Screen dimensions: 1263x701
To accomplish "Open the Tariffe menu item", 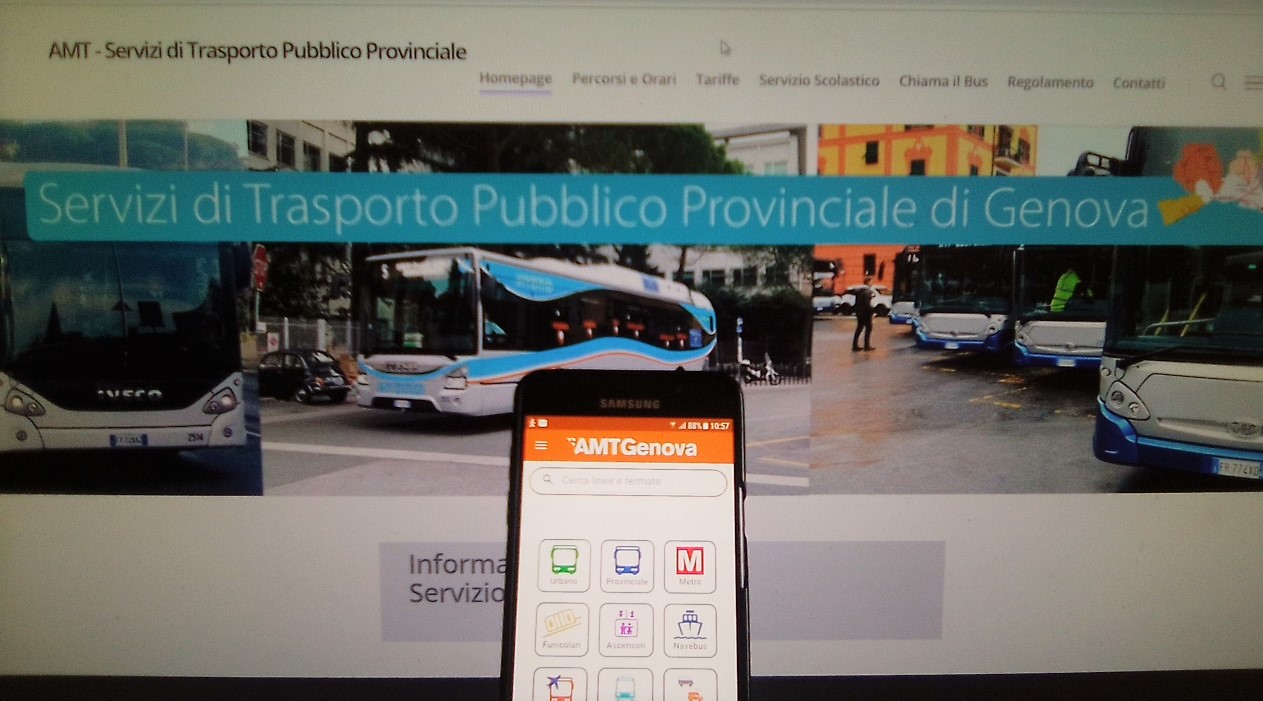I will 717,79.
